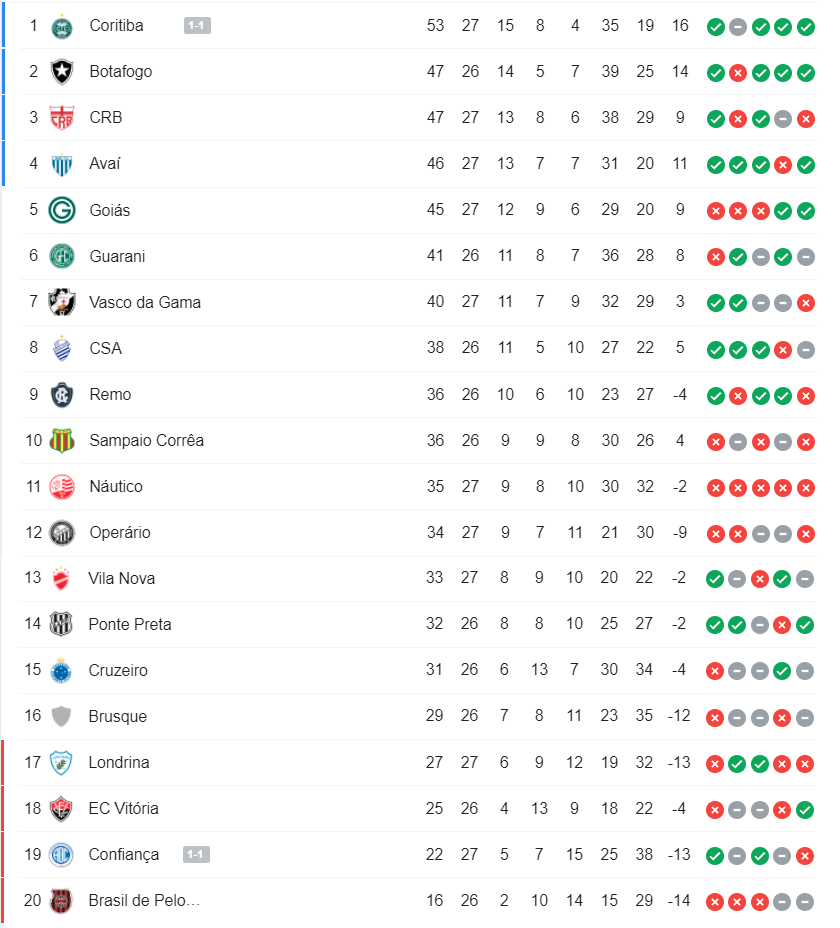Click the CRB crest icon
Image resolution: width=840 pixels, height=928 pixels.
coord(62,118)
